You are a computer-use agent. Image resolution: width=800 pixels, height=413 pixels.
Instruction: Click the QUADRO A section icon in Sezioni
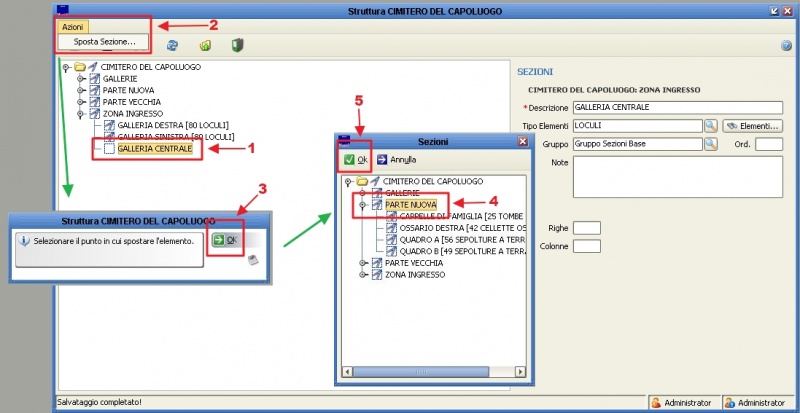[391, 239]
